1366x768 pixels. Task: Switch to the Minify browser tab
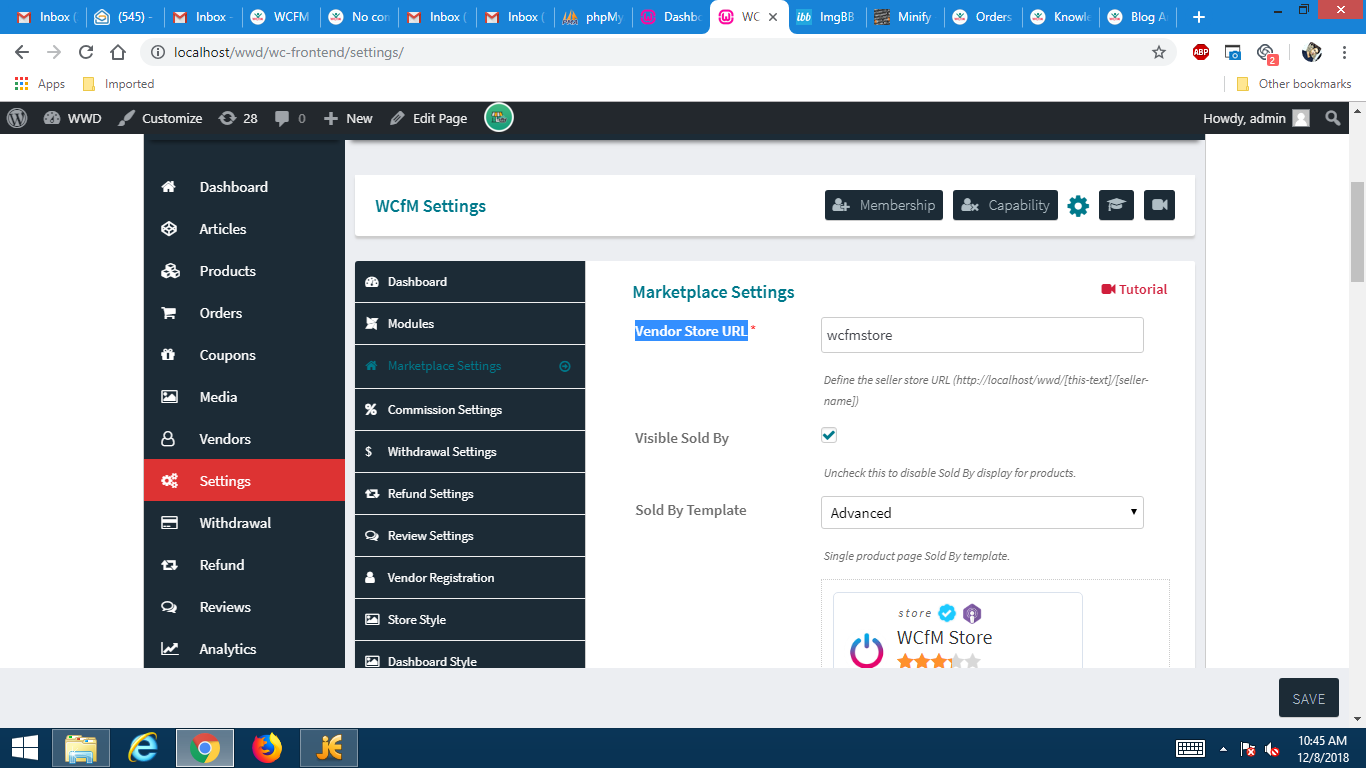click(x=905, y=17)
